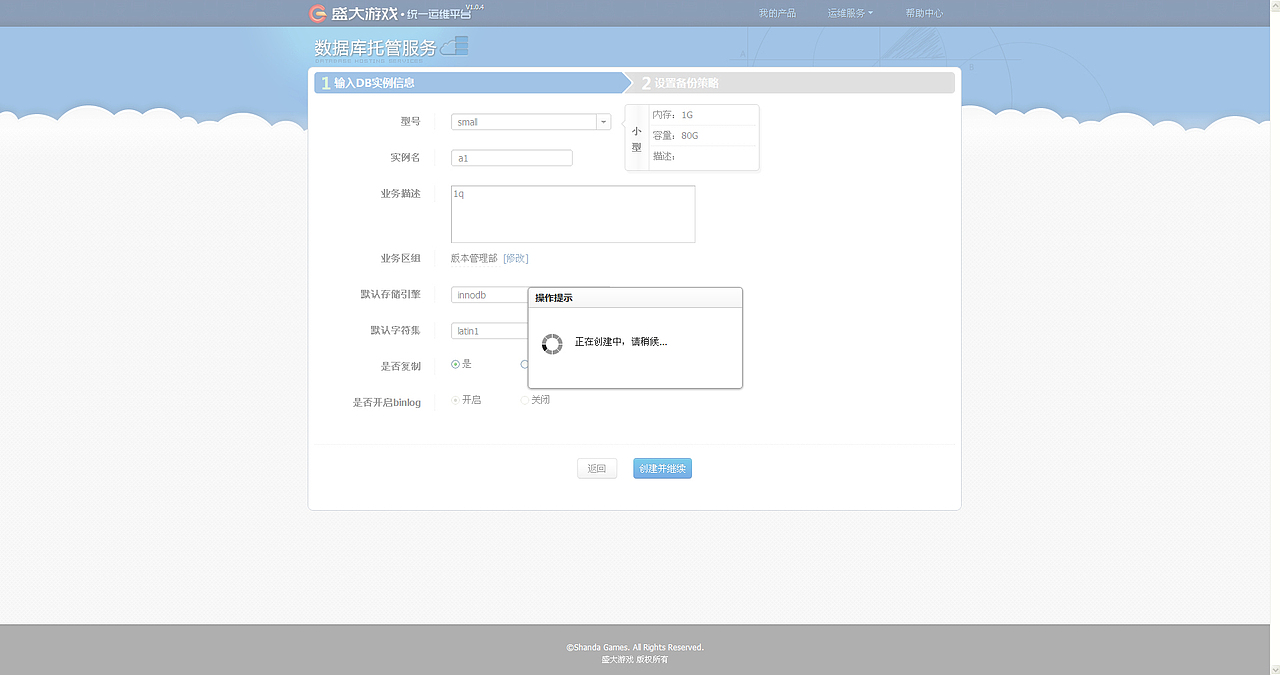
Task: Click the loading spinner in 操作提示 dialog
Action: (x=552, y=344)
